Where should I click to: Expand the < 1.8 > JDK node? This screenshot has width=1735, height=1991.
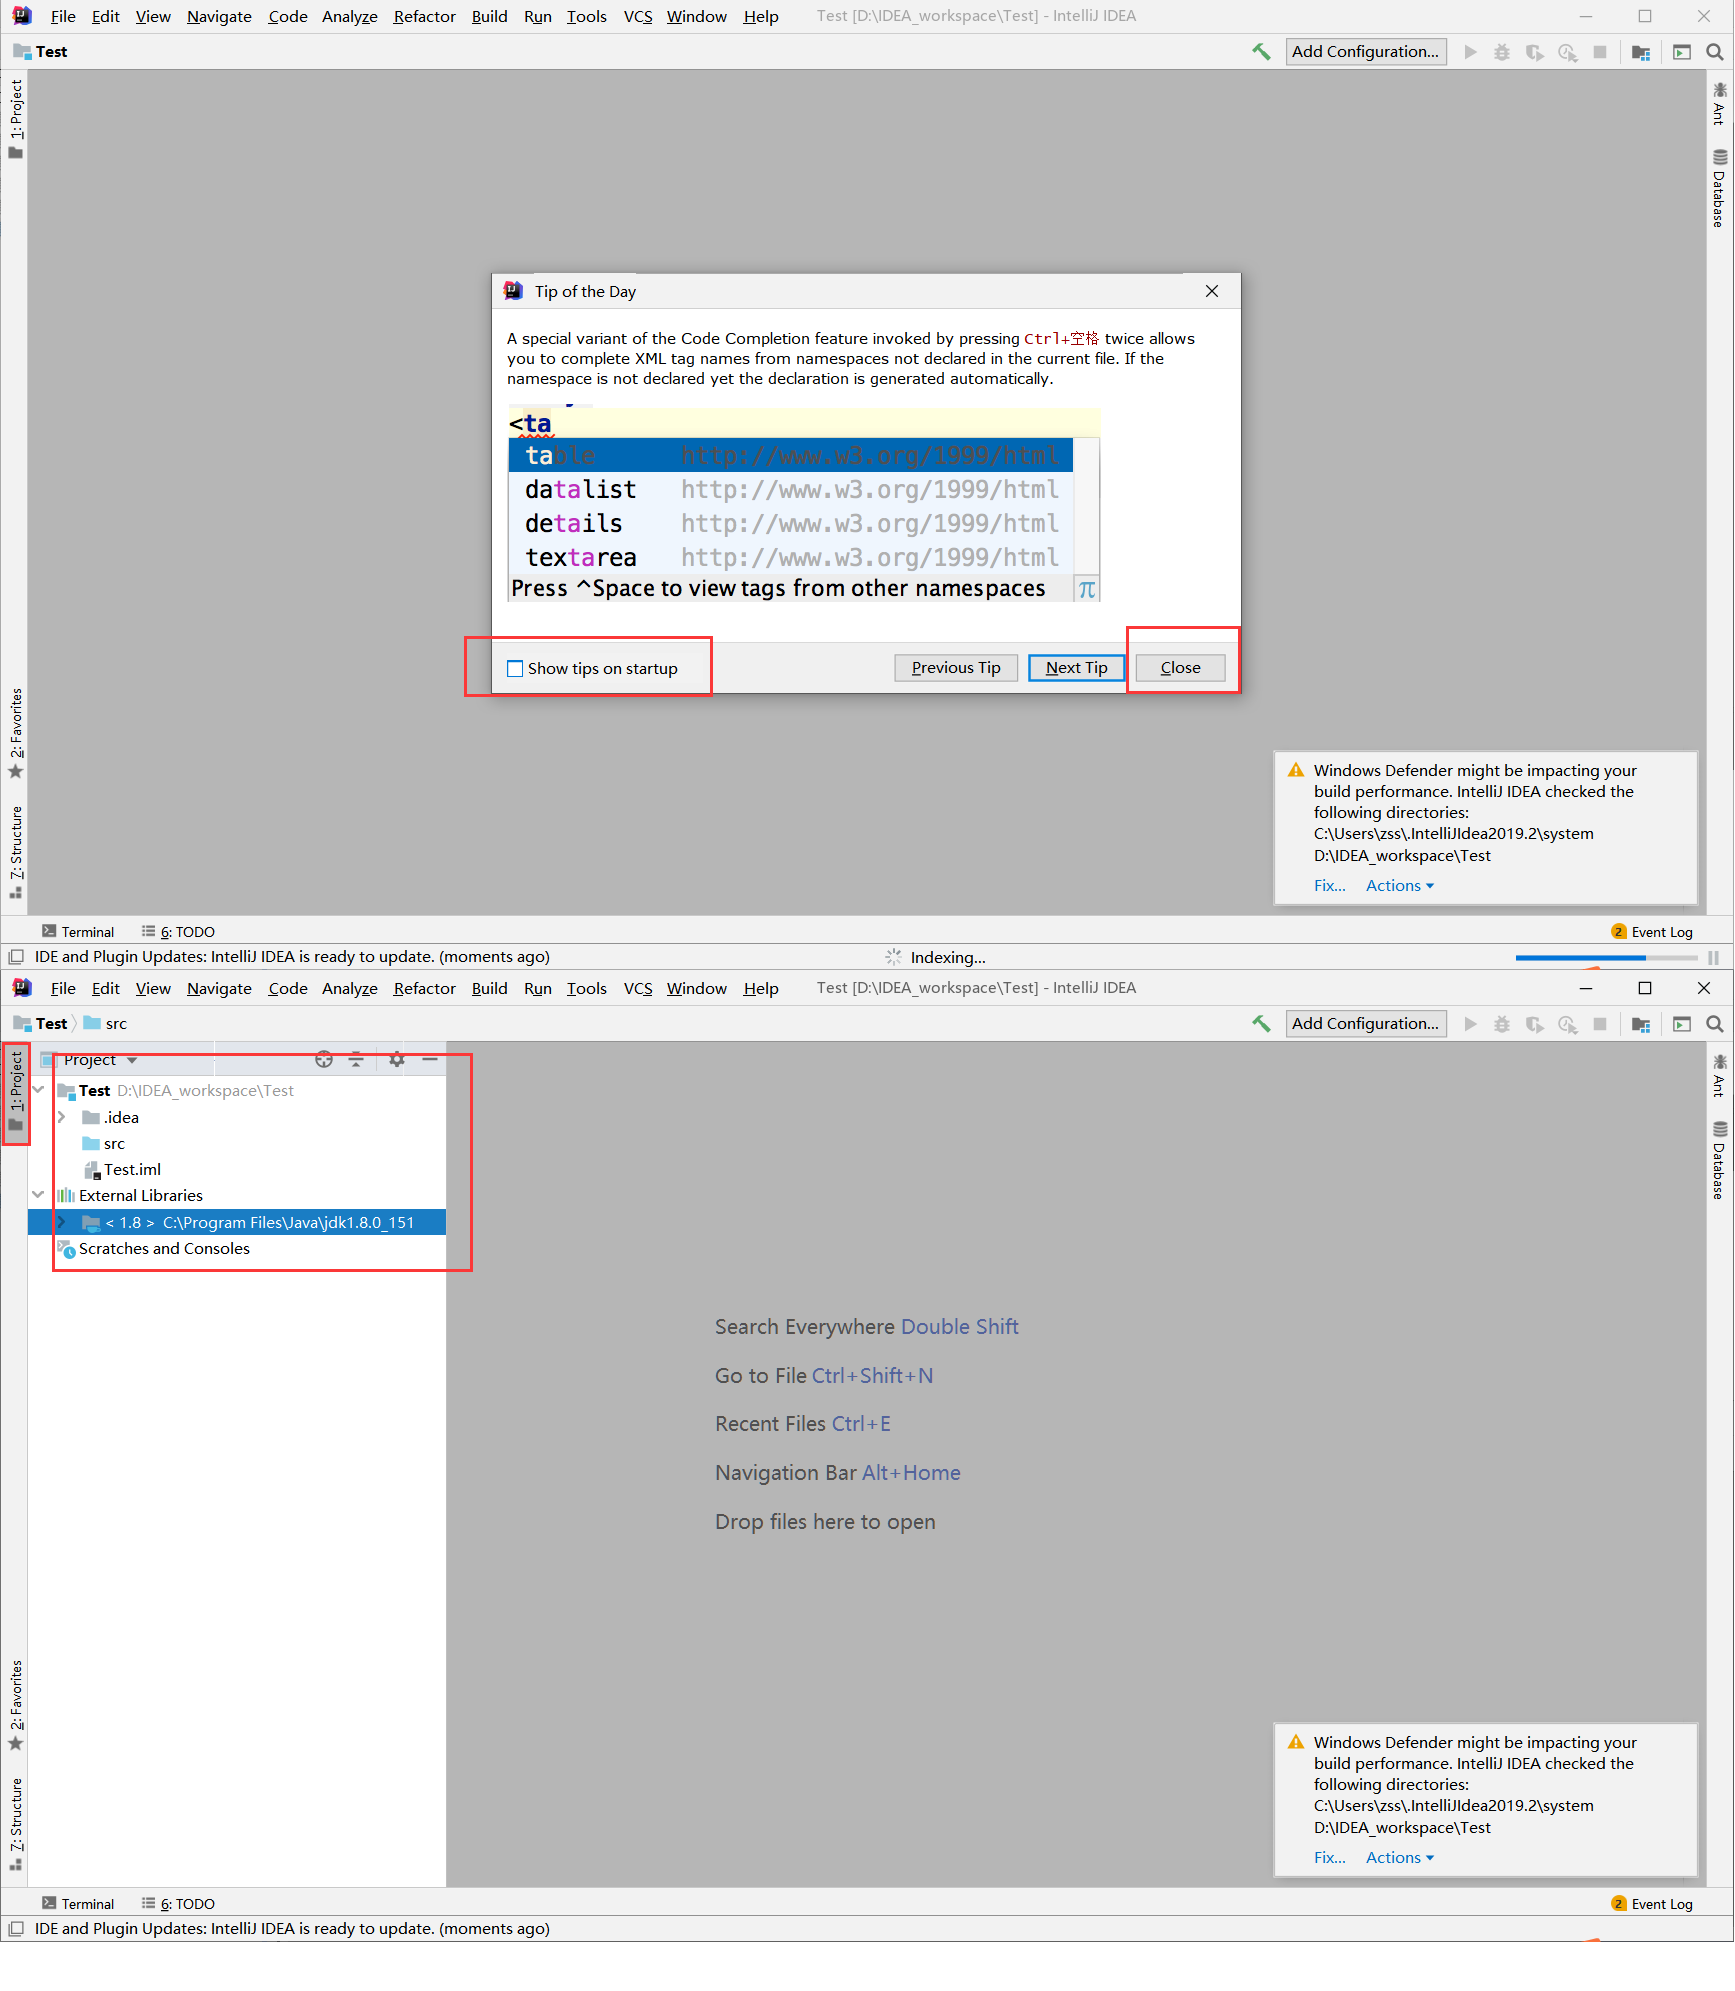[x=62, y=1222]
